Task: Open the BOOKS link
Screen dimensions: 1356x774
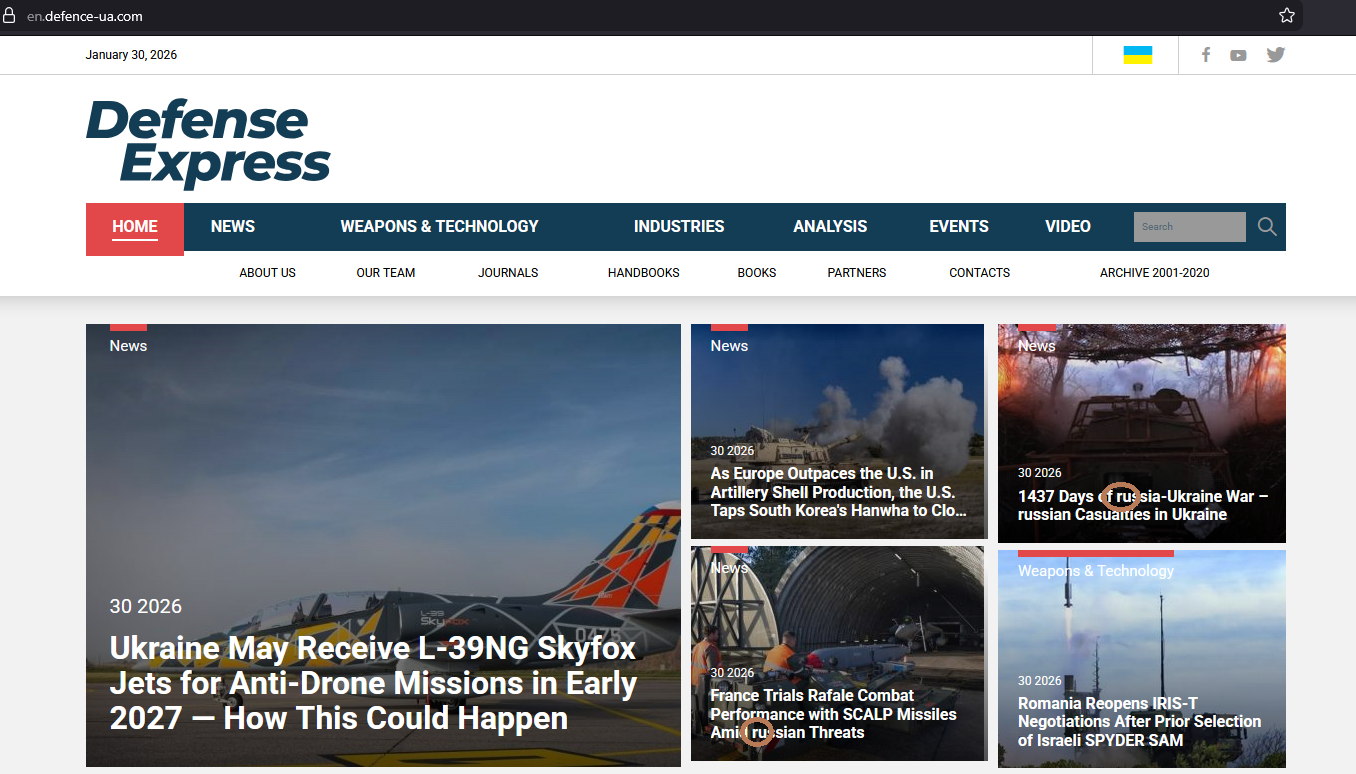Action: point(757,272)
